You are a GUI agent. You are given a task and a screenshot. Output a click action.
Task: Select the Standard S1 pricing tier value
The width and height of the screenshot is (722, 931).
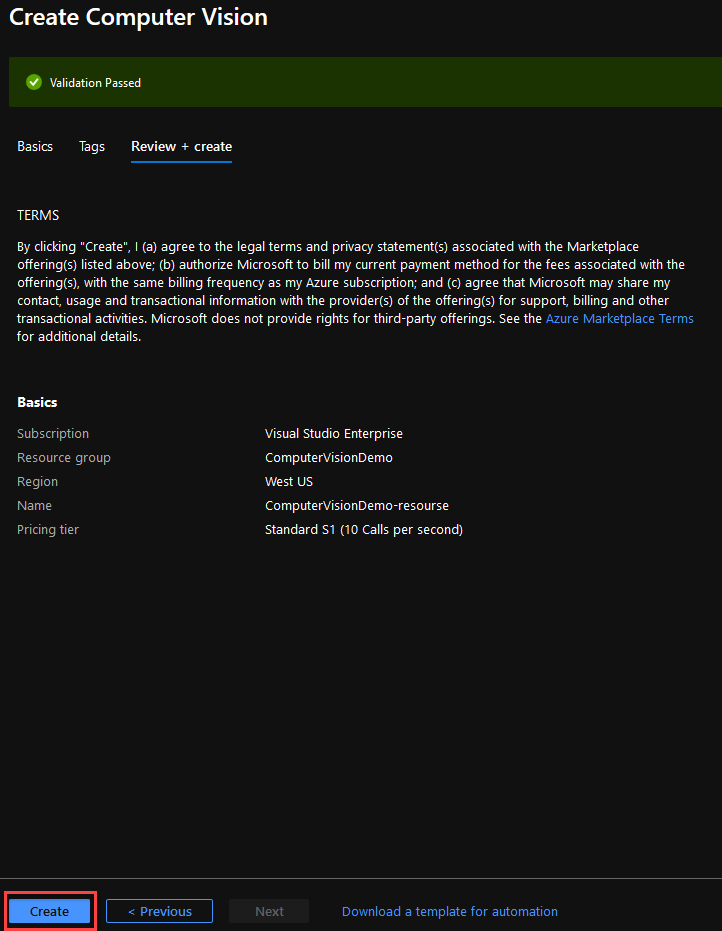pos(364,529)
